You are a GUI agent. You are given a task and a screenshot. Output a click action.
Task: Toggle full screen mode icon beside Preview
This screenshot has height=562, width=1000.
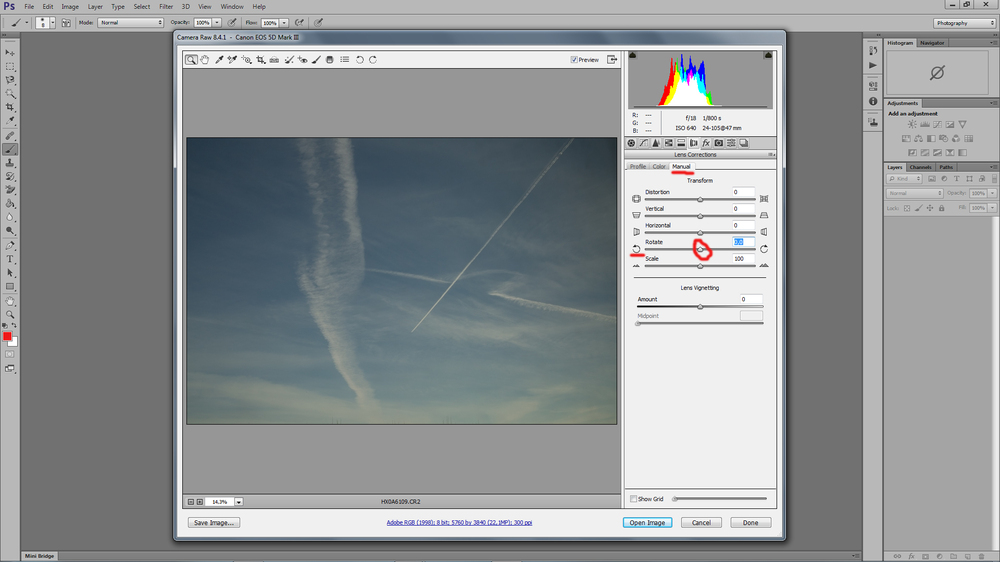click(612, 59)
